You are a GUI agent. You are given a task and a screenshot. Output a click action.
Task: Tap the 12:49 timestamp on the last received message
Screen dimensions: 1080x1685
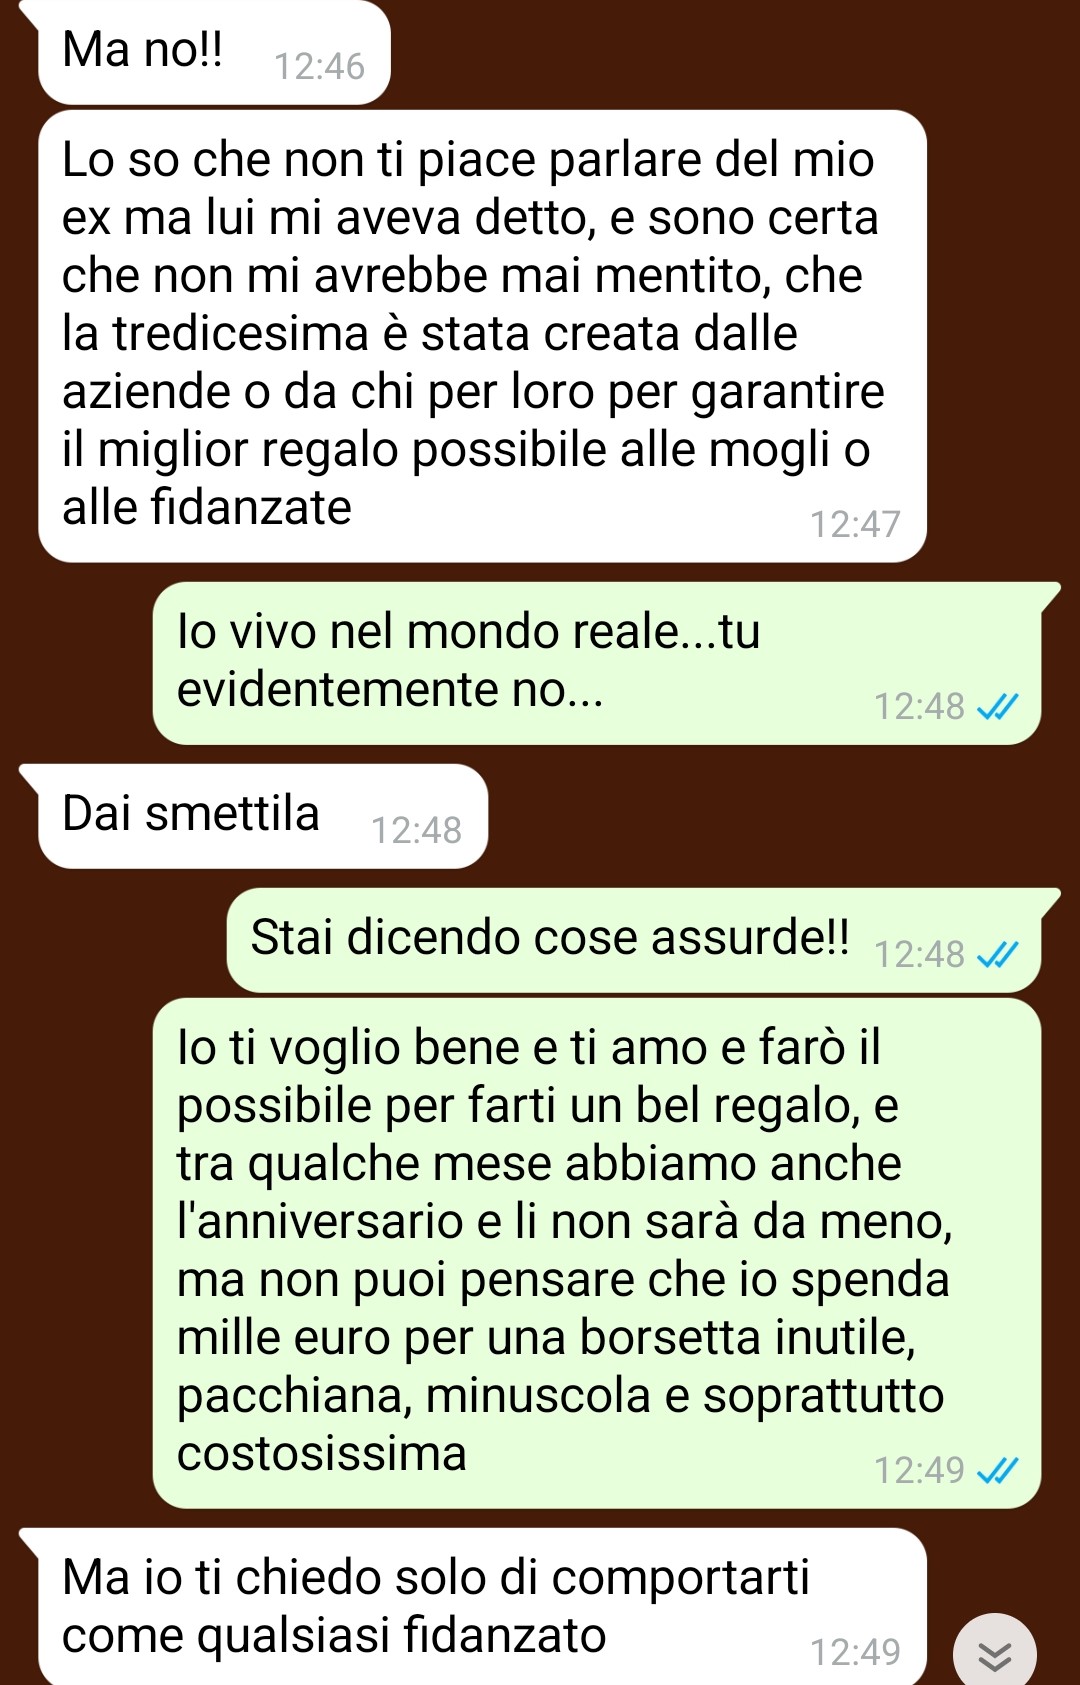click(855, 1653)
